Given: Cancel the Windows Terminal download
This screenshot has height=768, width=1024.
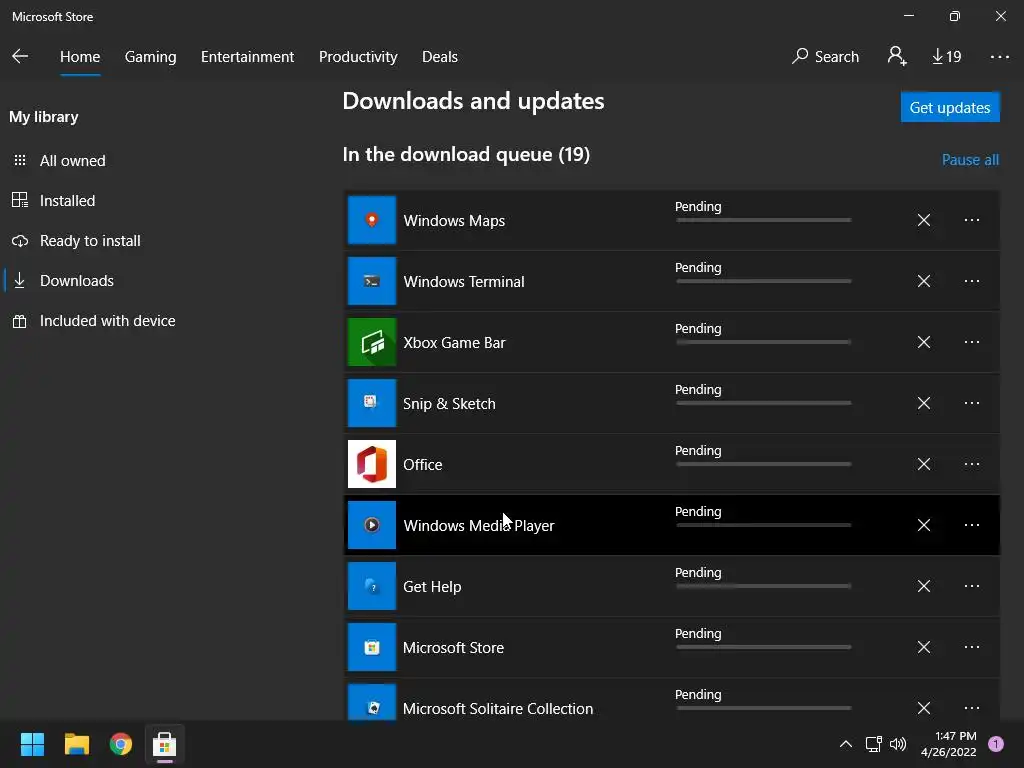Looking at the screenshot, I should [923, 281].
